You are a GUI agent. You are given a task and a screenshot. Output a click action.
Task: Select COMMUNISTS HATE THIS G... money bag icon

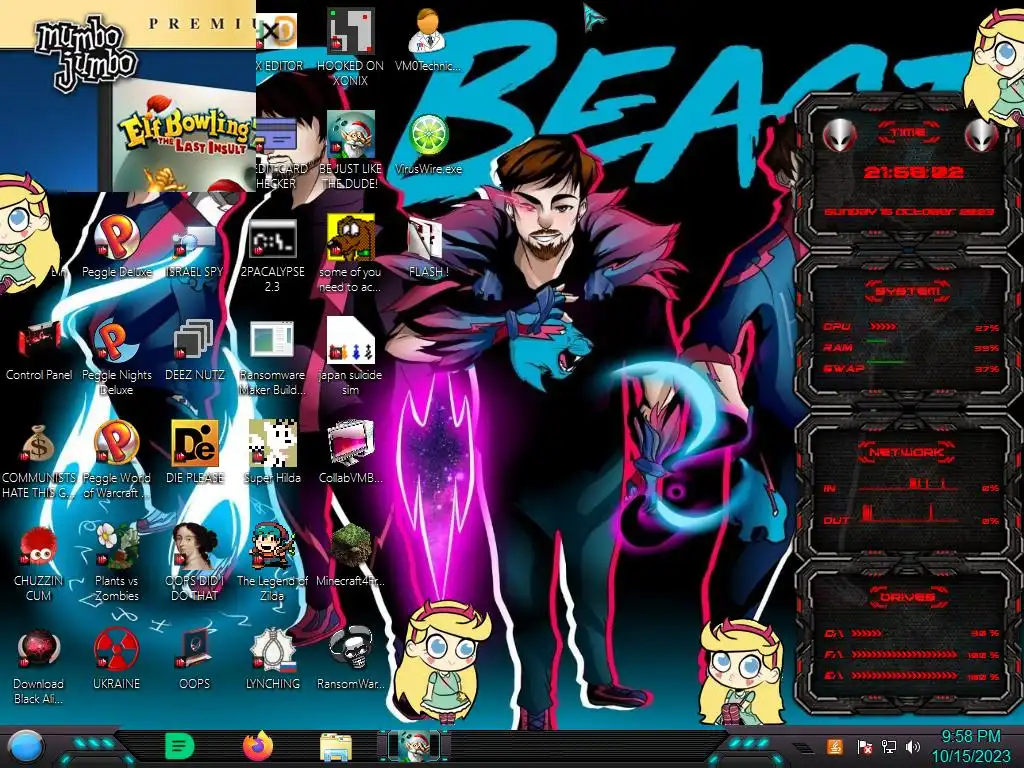(39, 461)
